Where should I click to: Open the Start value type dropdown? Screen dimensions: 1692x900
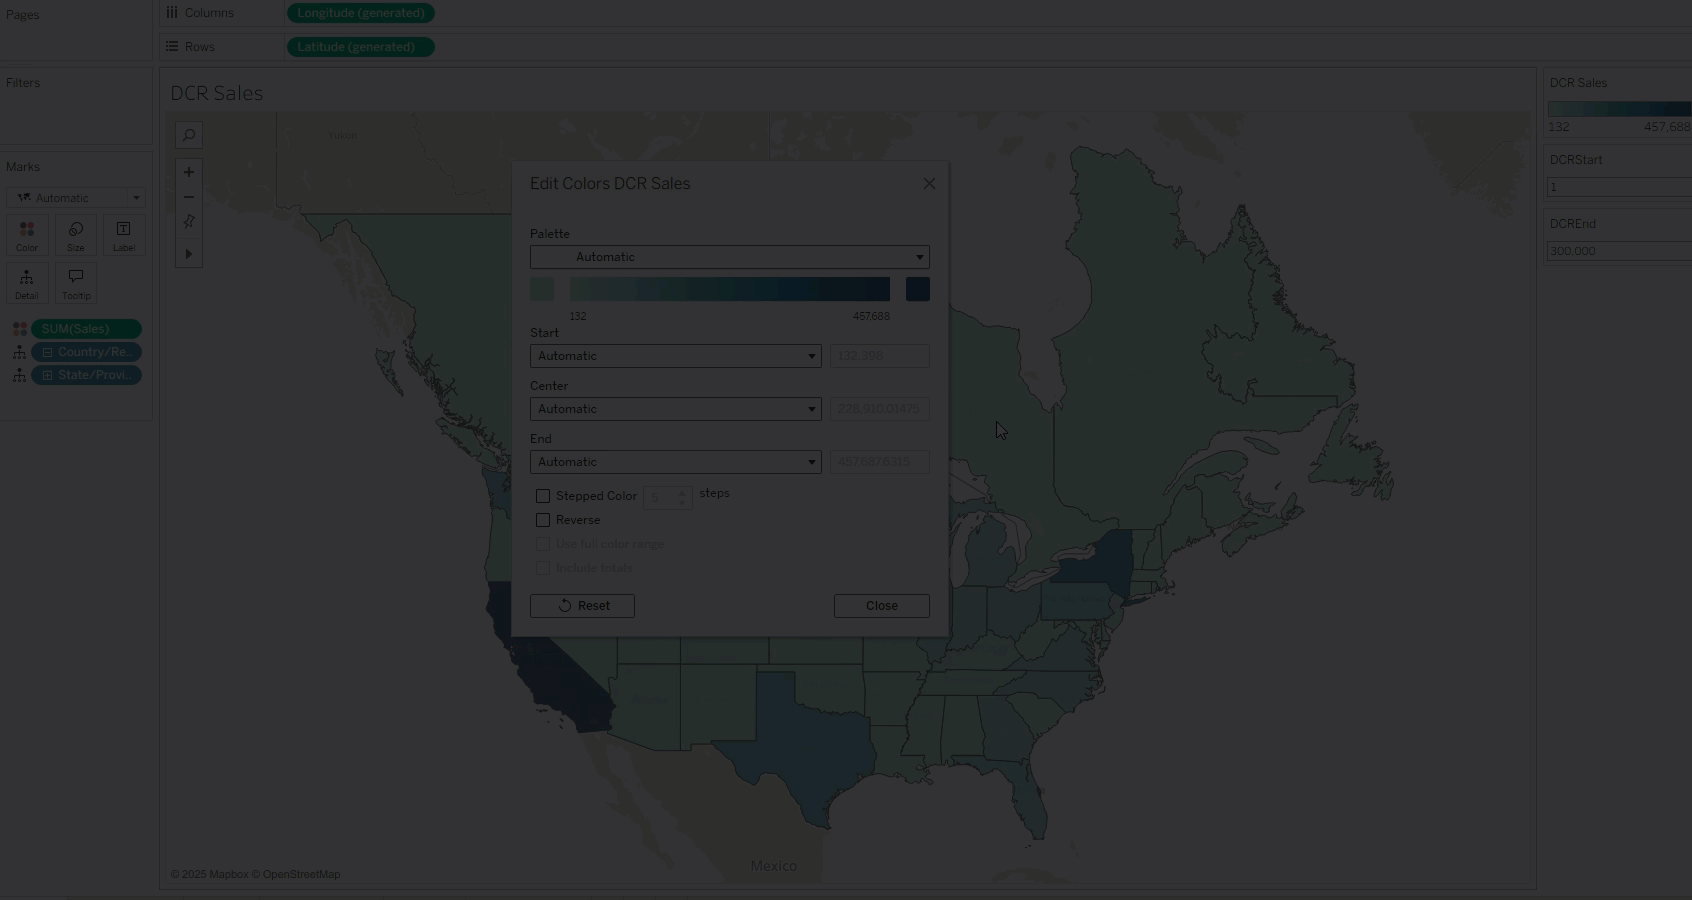(x=675, y=356)
